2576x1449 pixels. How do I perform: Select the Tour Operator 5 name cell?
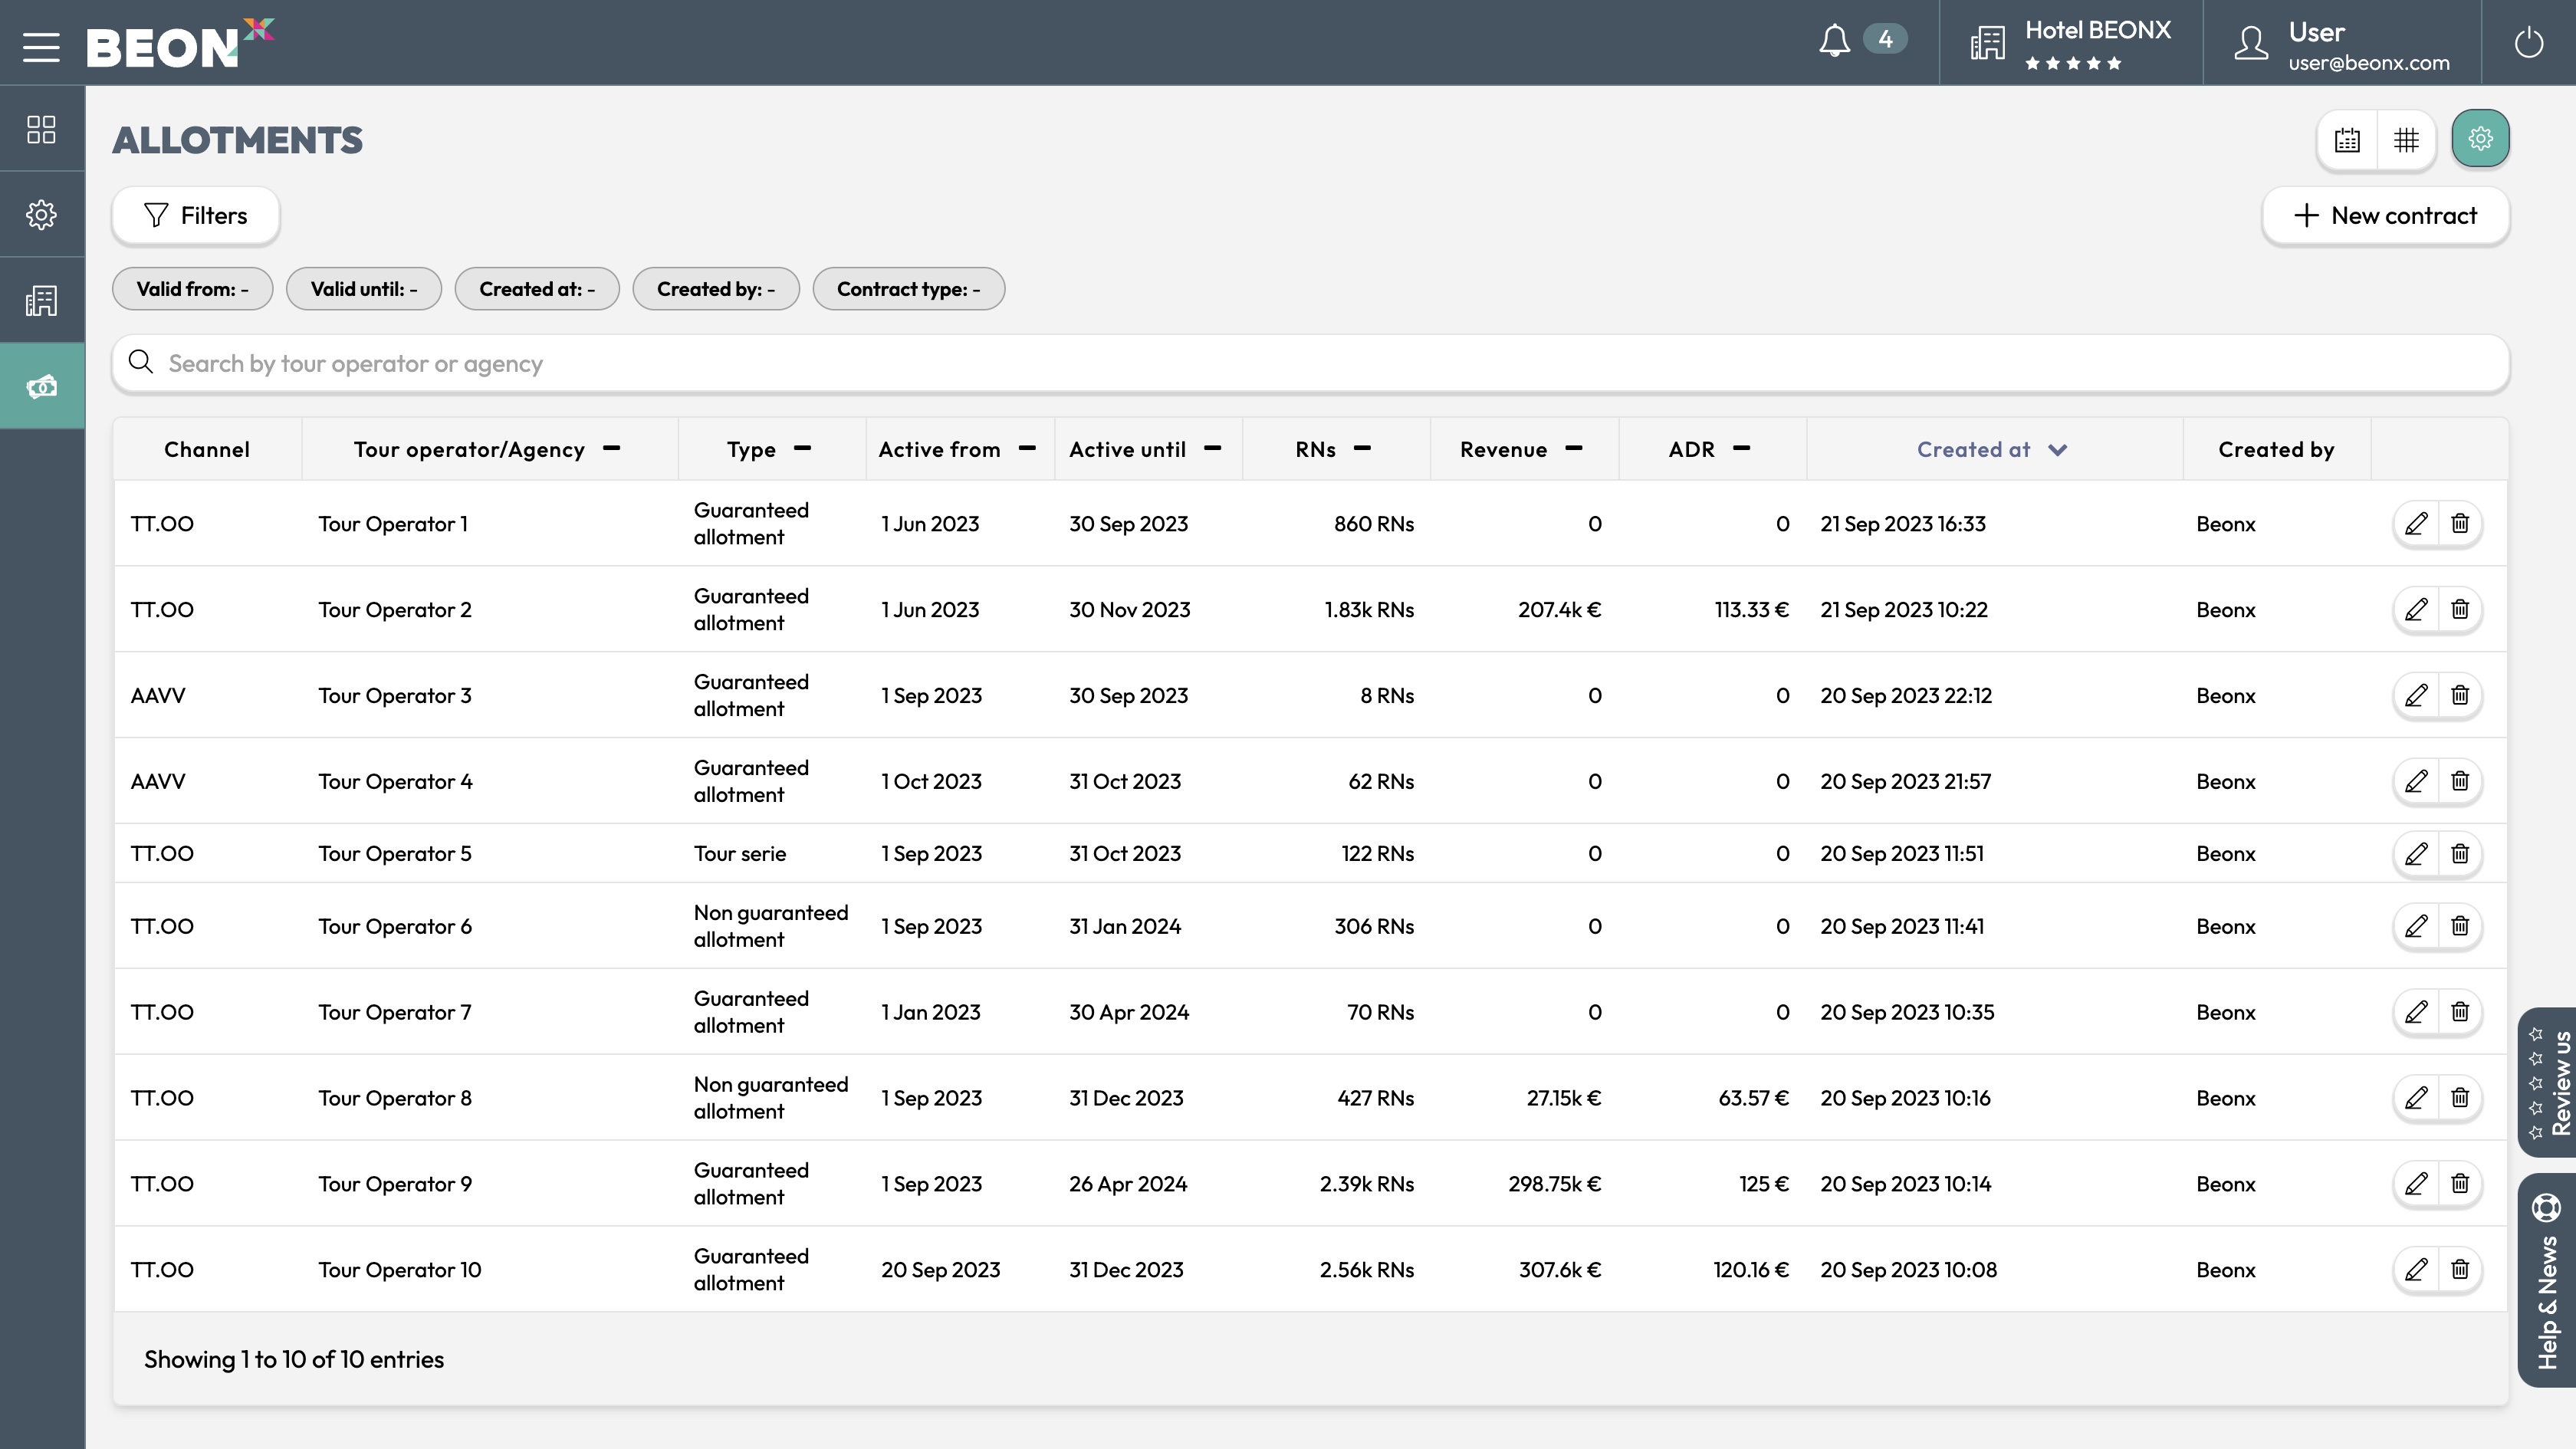(394, 853)
